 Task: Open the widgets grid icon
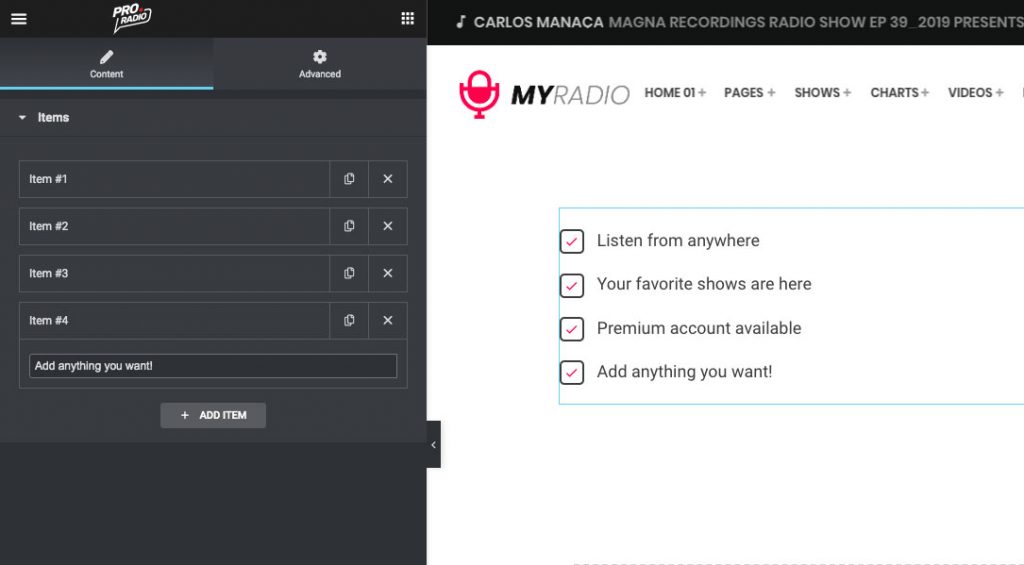pos(407,19)
